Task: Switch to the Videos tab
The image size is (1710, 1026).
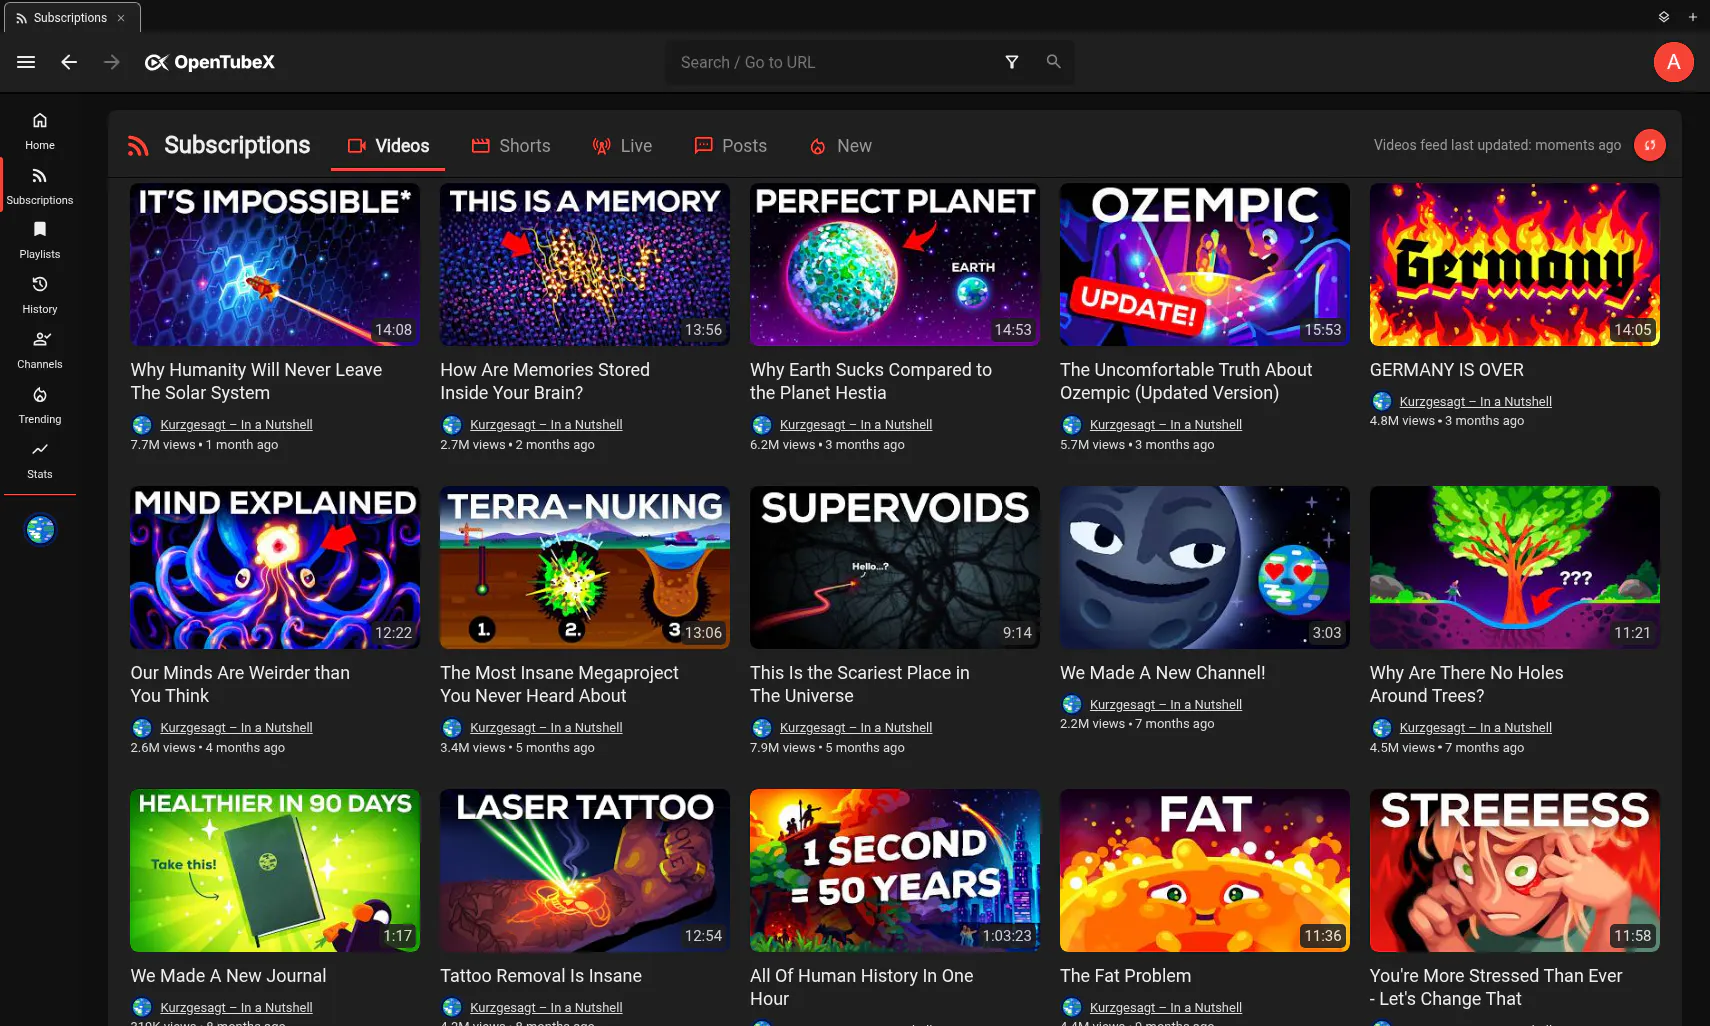Action: (388, 146)
